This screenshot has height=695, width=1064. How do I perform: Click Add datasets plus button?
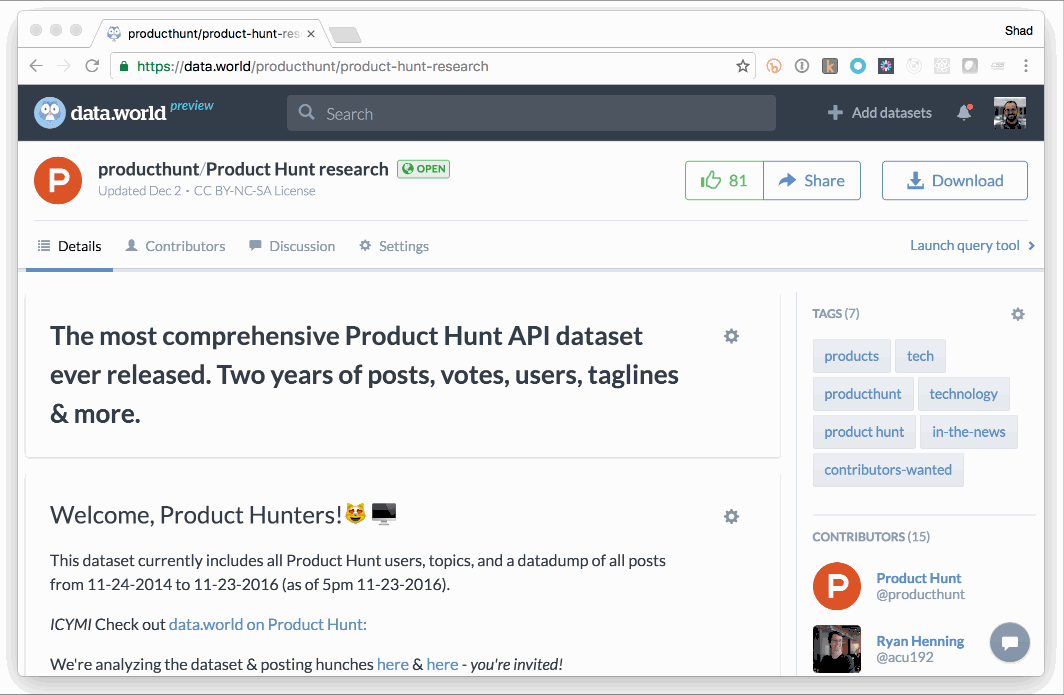[879, 113]
